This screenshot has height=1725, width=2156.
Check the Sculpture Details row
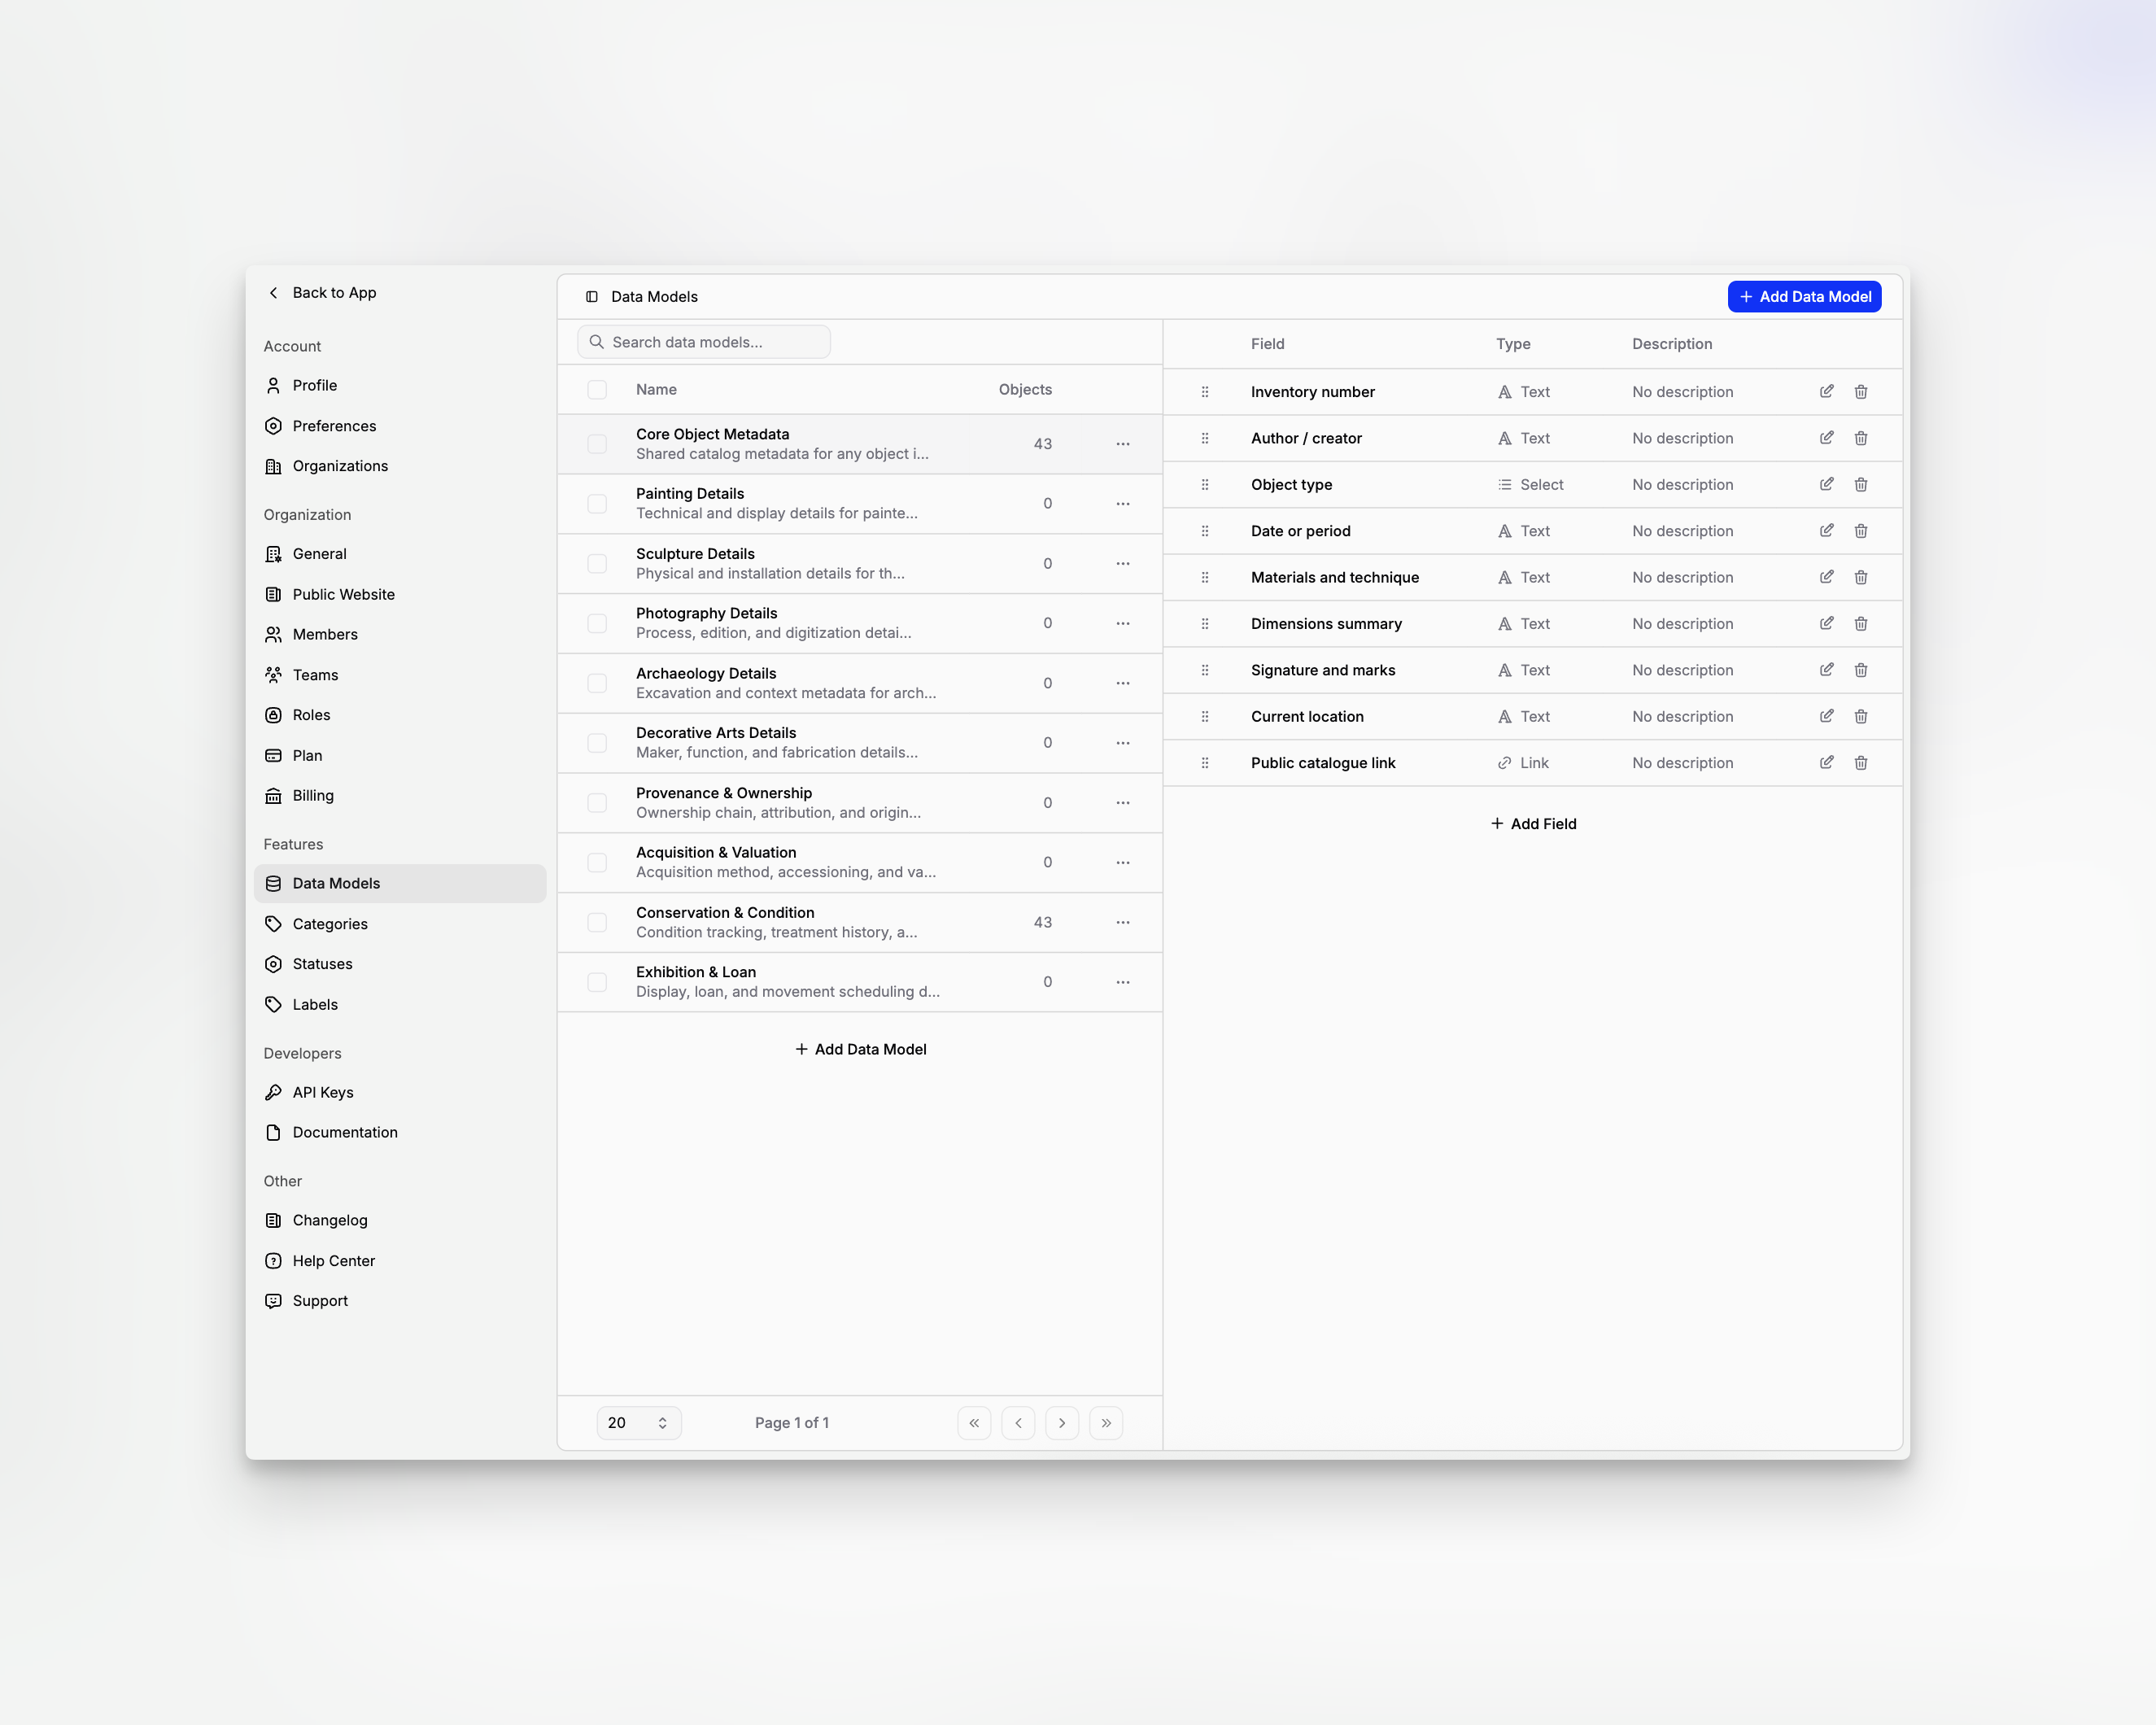(x=597, y=563)
